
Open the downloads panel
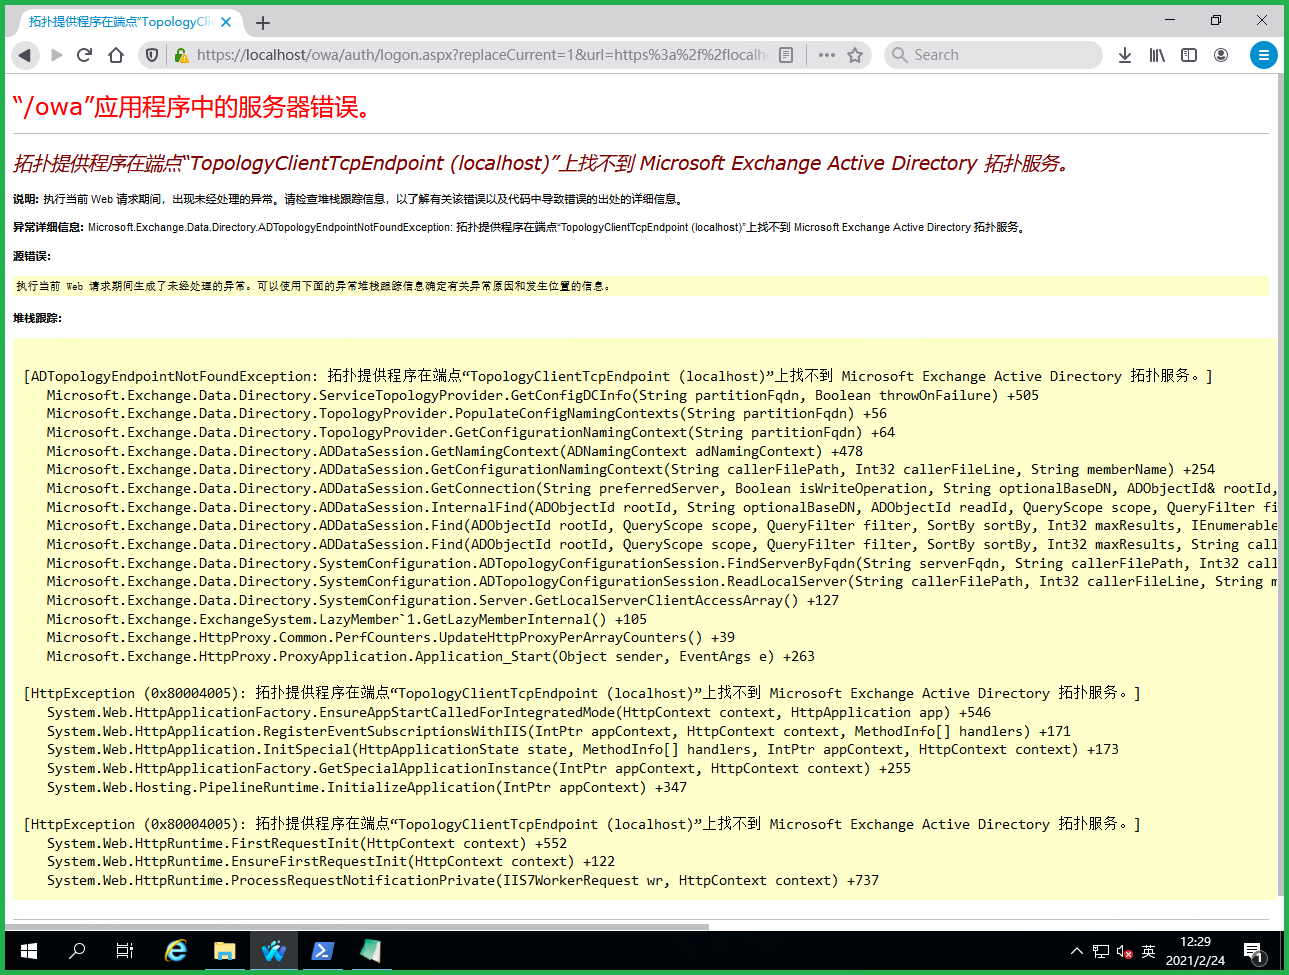point(1125,55)
